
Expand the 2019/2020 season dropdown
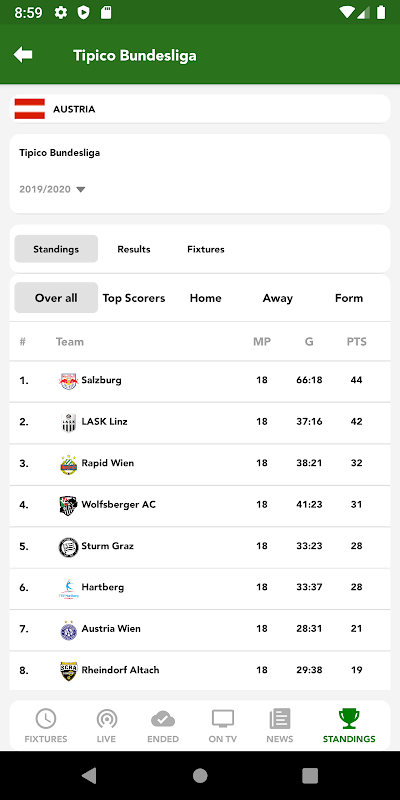click(x=52, y=189)
